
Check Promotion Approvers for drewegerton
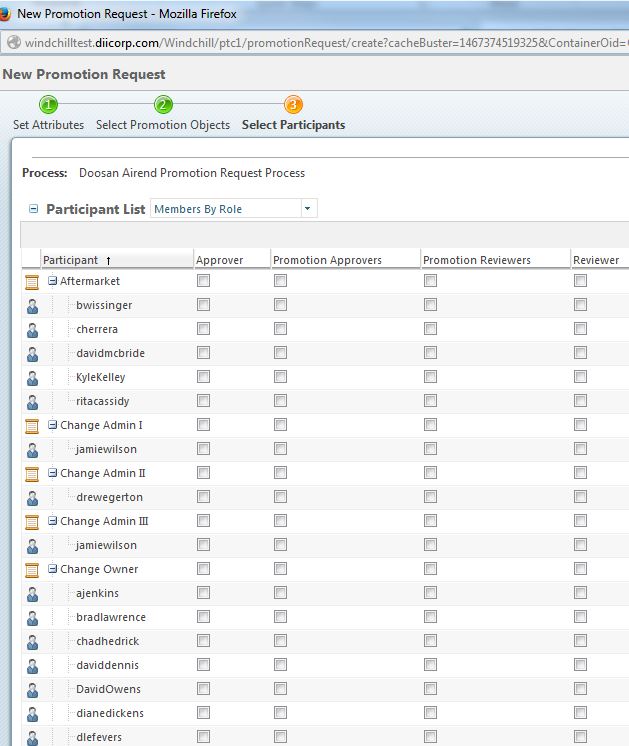tap(280, 497)
